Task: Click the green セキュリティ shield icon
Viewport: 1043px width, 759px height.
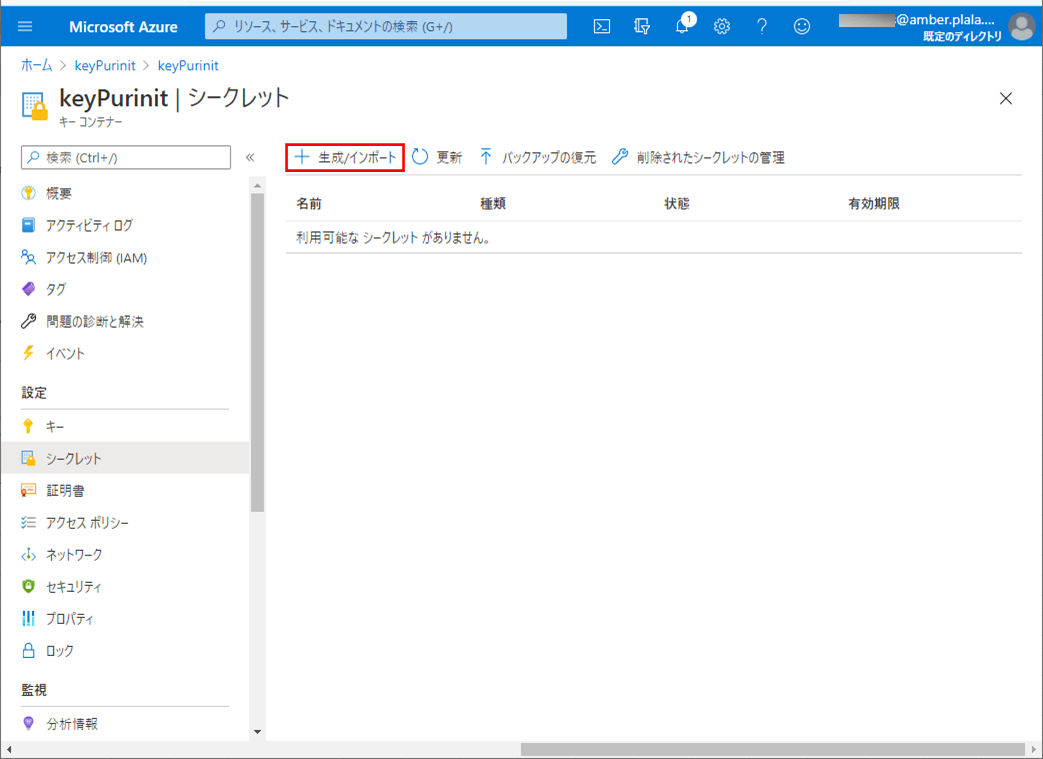Action: [x=28, y=586]
